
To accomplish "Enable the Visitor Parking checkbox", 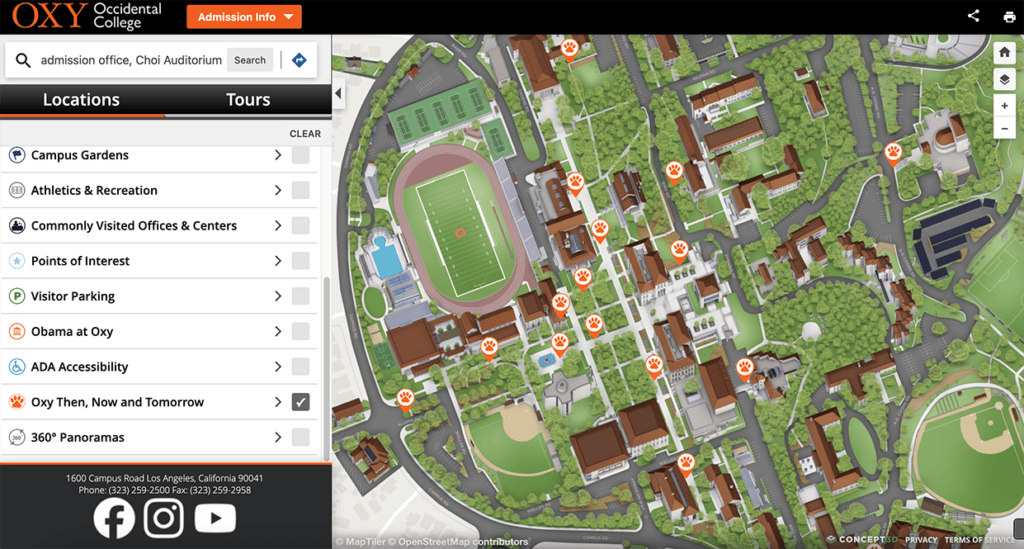I will (x=300, y=296).
